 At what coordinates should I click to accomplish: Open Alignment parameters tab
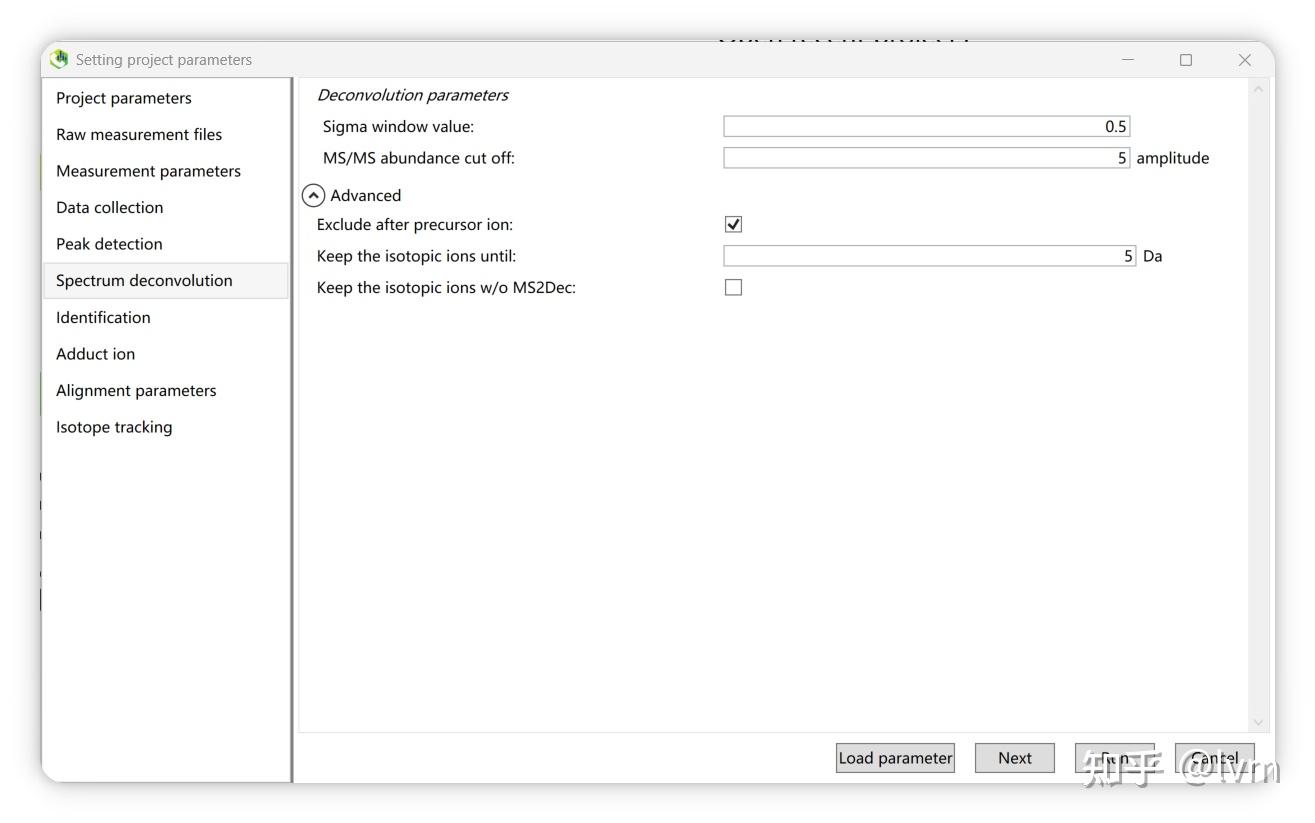coord(136,390)
